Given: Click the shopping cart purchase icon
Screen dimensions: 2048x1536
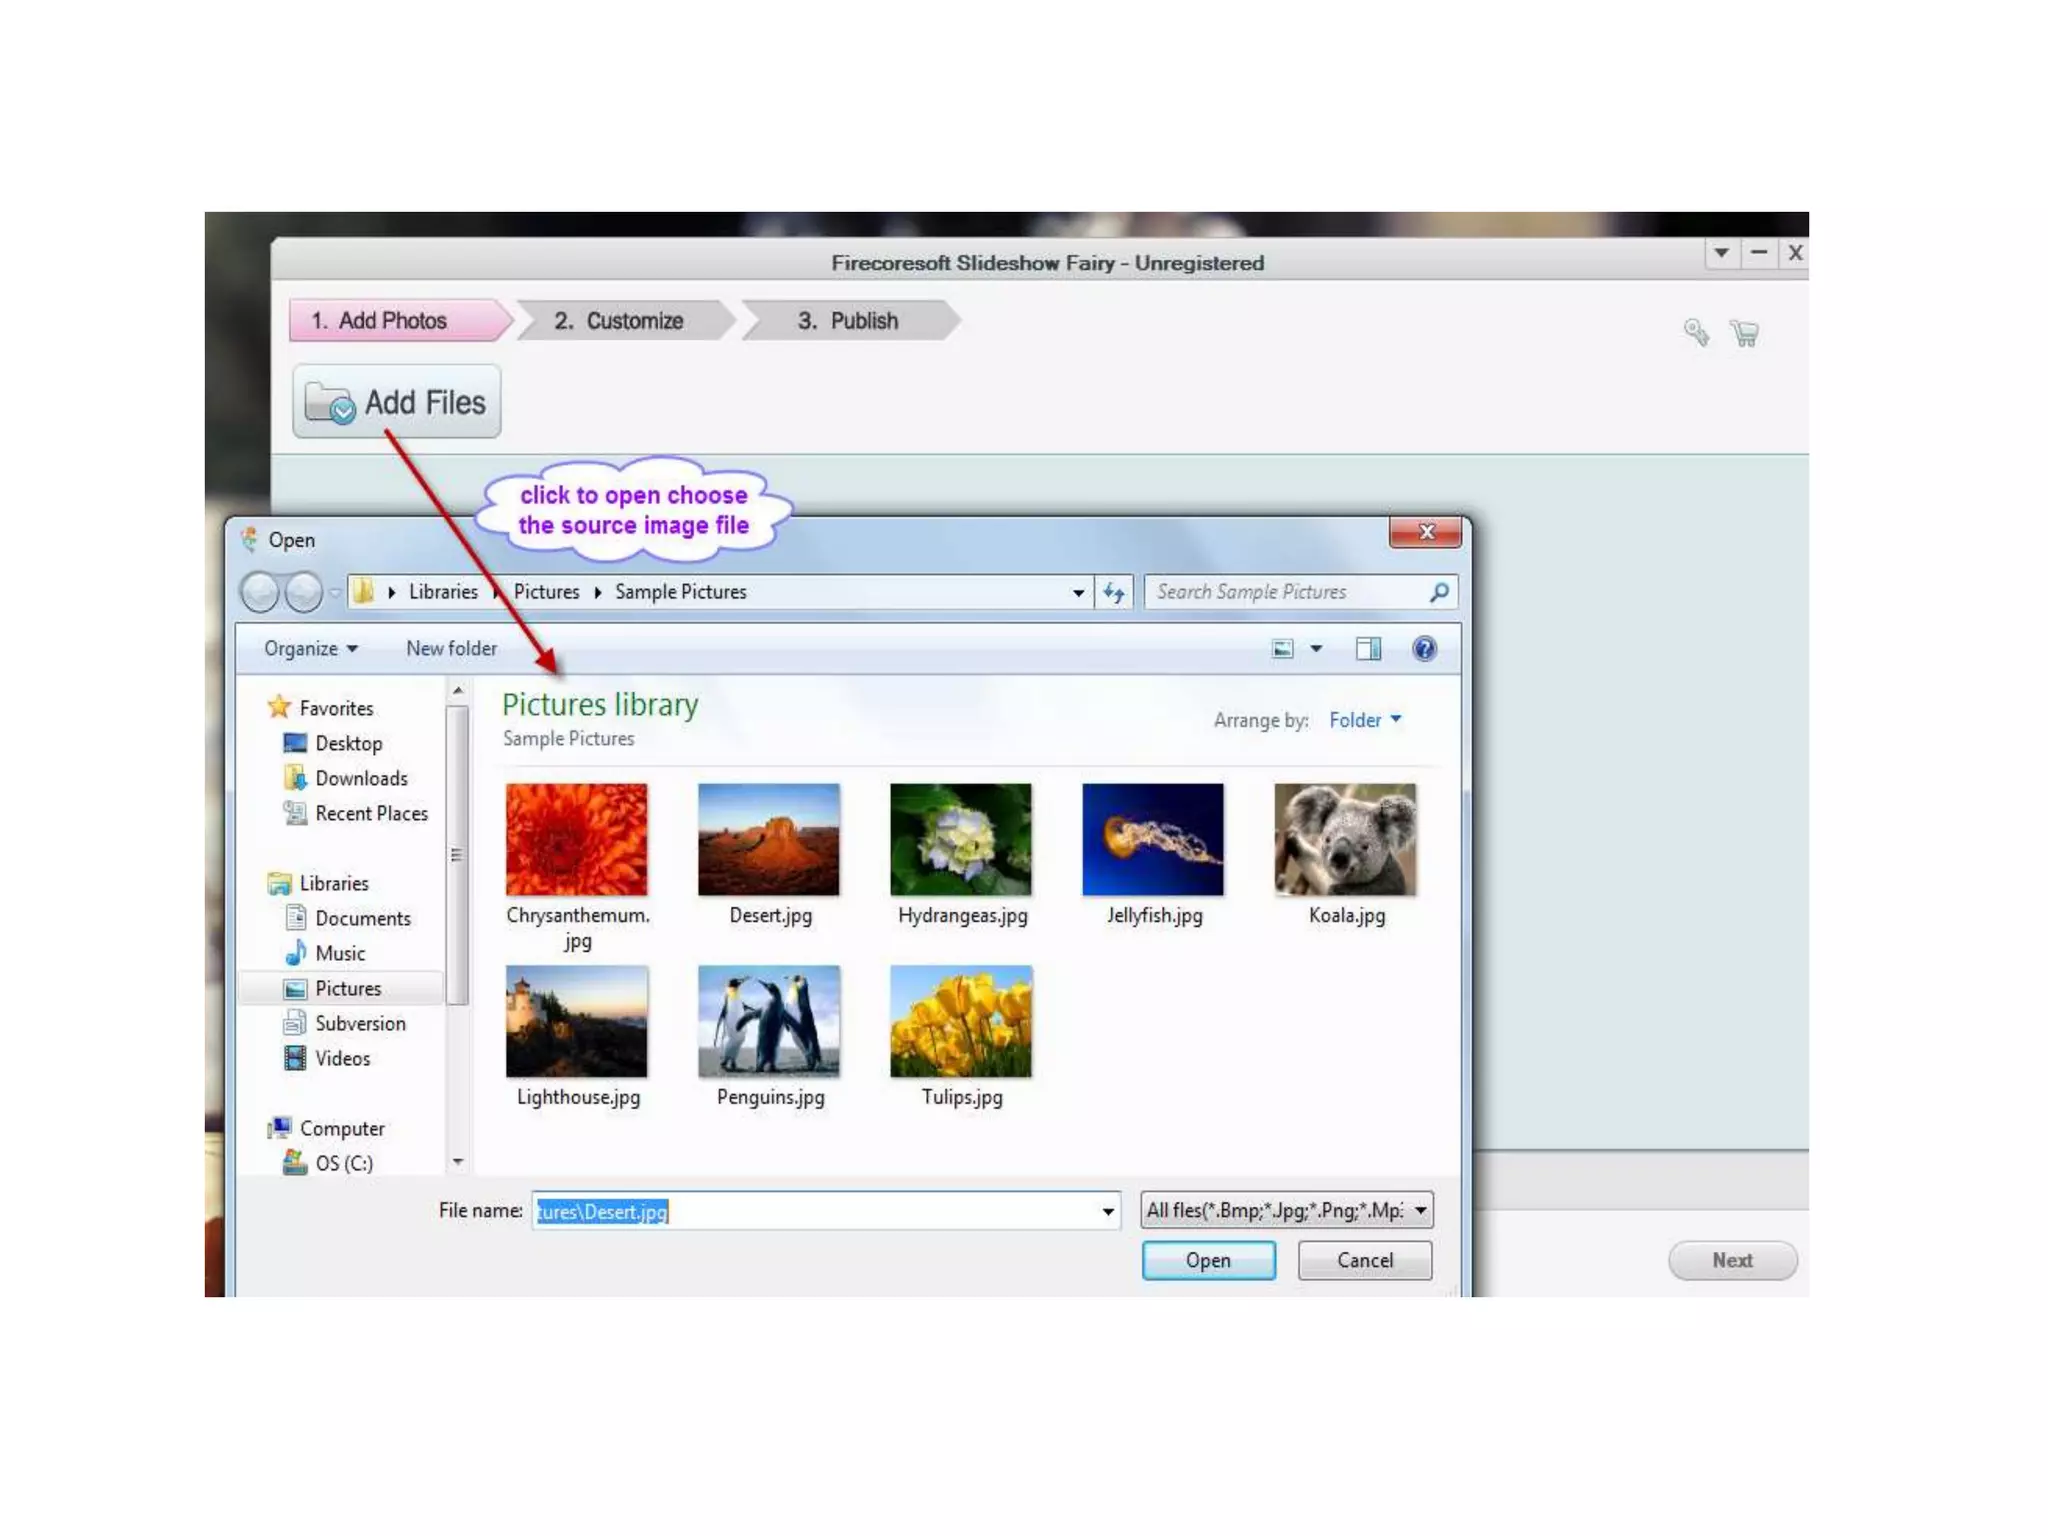Looking at the screenshot, I should point(1745,333).
